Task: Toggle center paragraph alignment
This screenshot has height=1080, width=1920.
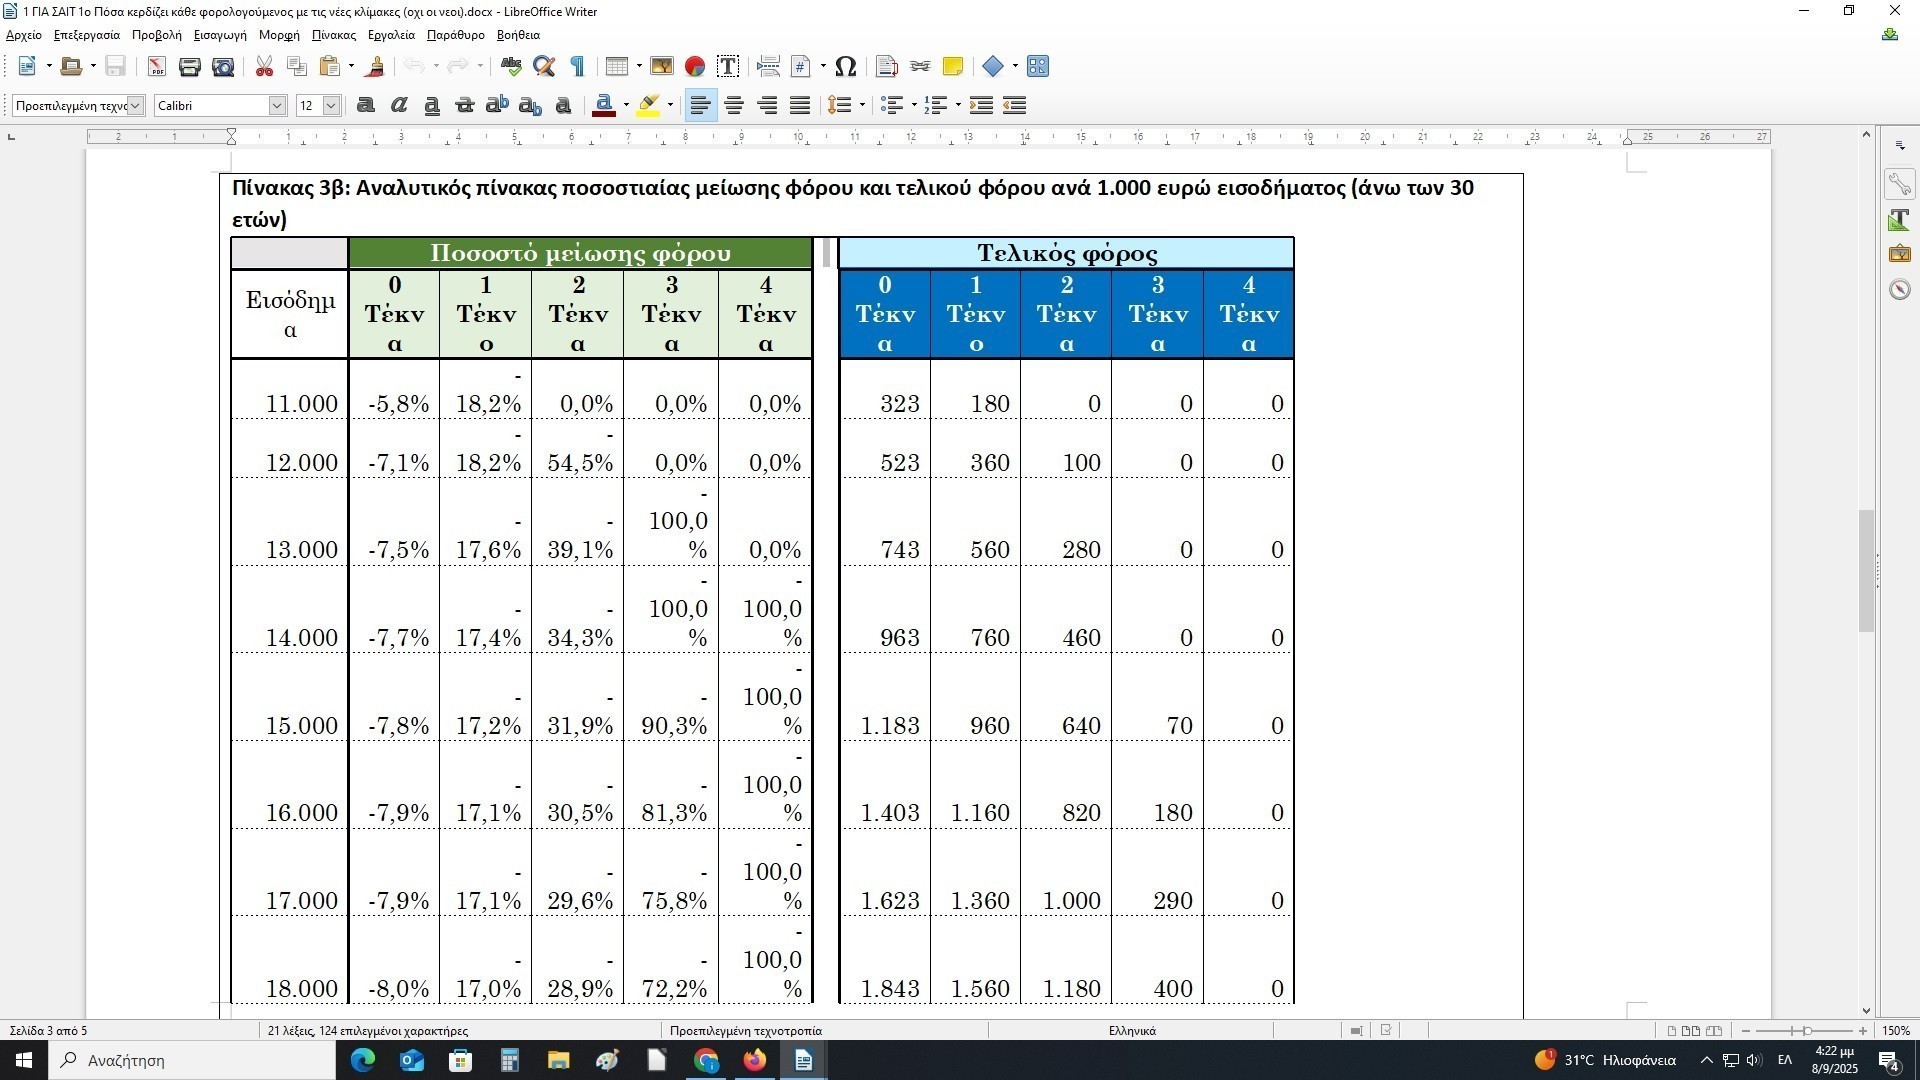Action: click(734, 106)
